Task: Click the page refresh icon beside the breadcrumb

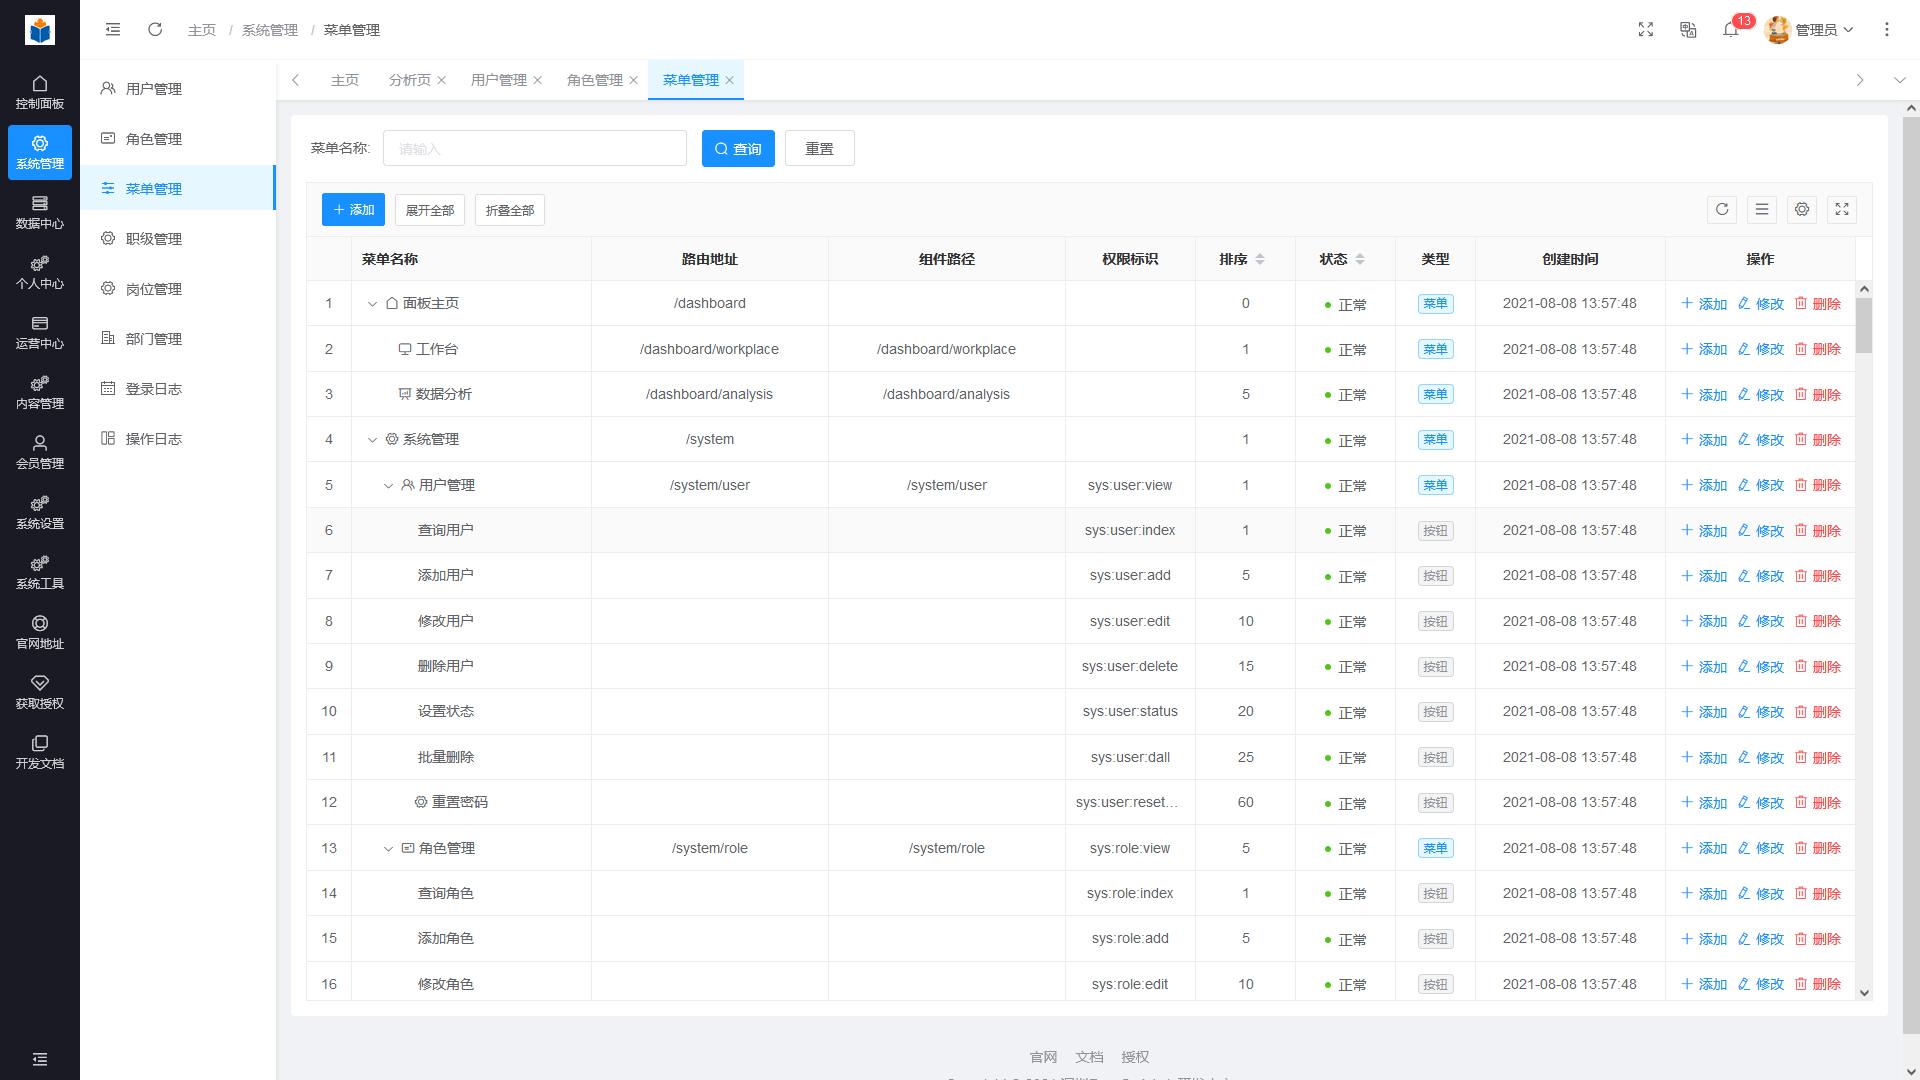Action: pos(155,30)
